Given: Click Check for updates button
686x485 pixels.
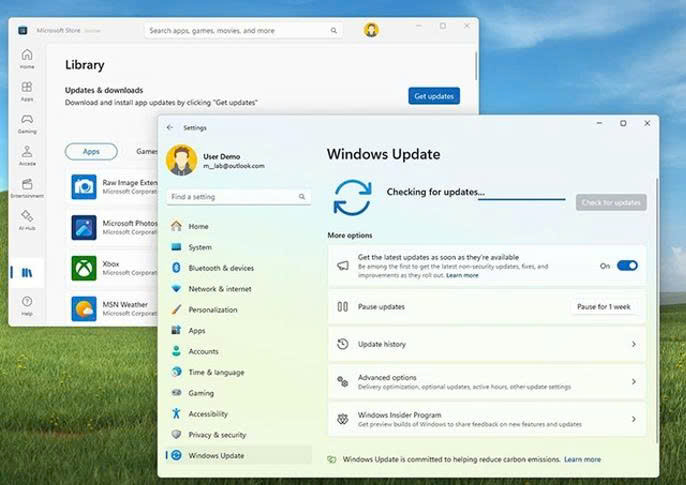Looking at the screenshot, I should (x=611, y=202).
